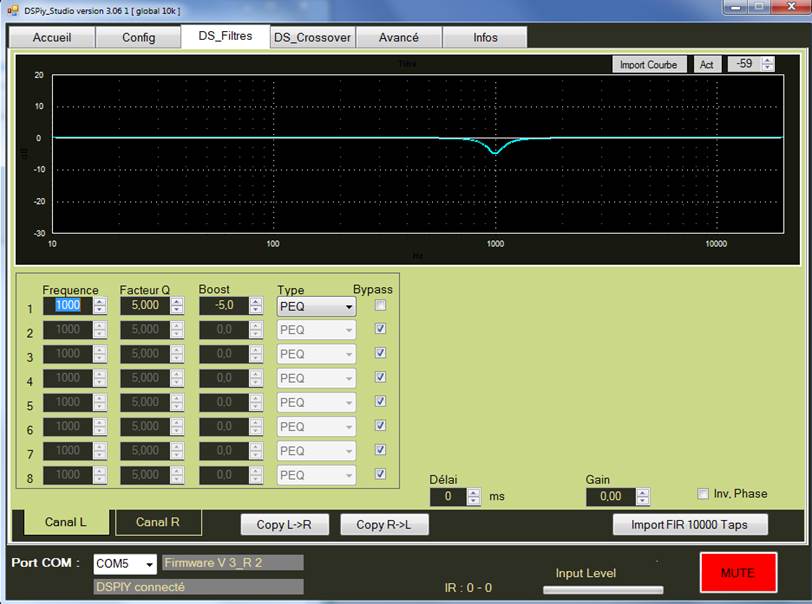Switch to Canal R channel tab

pyautogui.click(x=158, y=522)
